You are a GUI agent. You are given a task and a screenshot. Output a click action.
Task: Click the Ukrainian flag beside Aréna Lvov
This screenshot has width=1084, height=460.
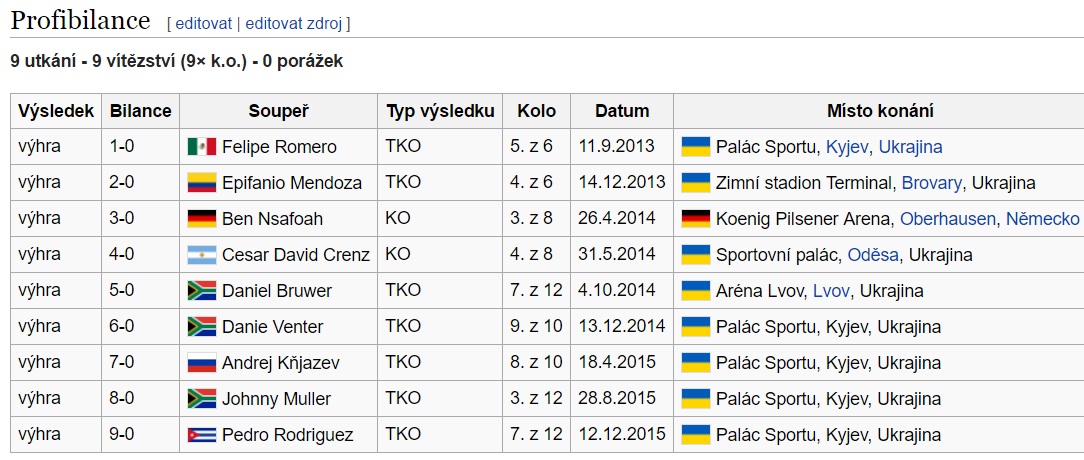click(x=695, y=291)
